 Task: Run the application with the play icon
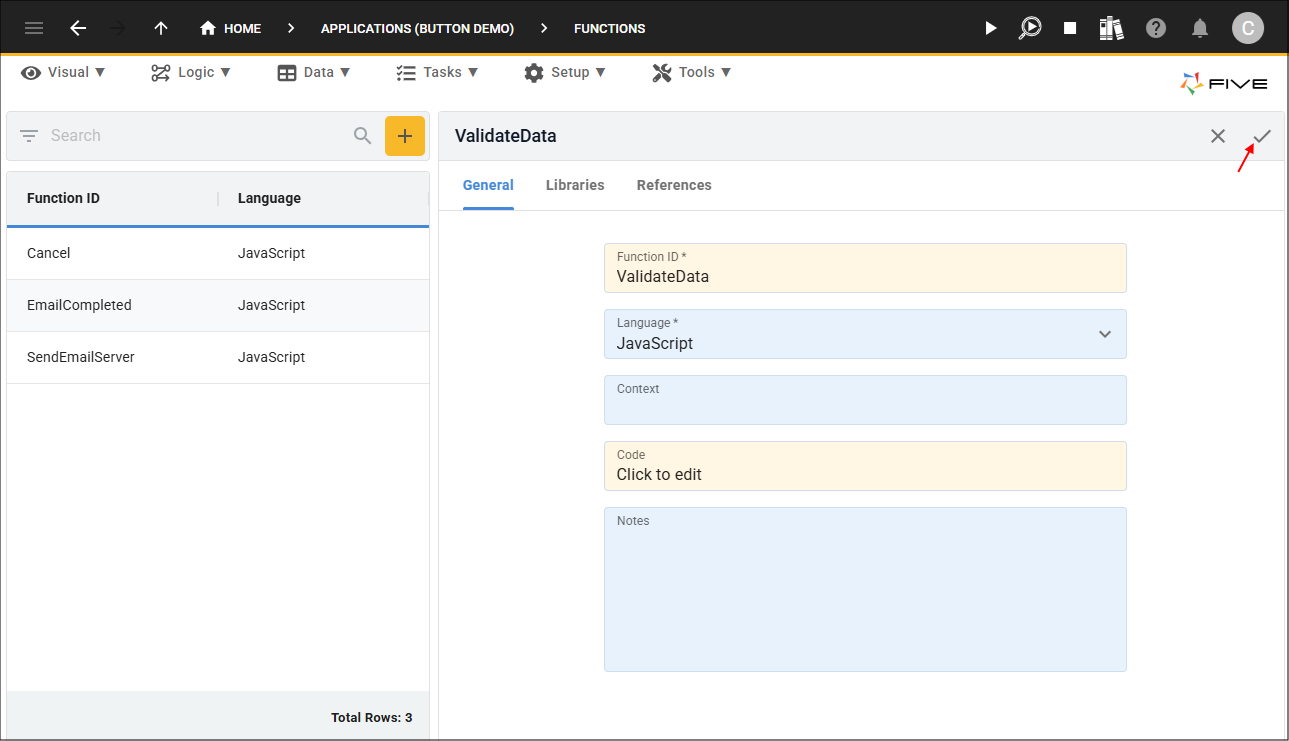[990, 28]
